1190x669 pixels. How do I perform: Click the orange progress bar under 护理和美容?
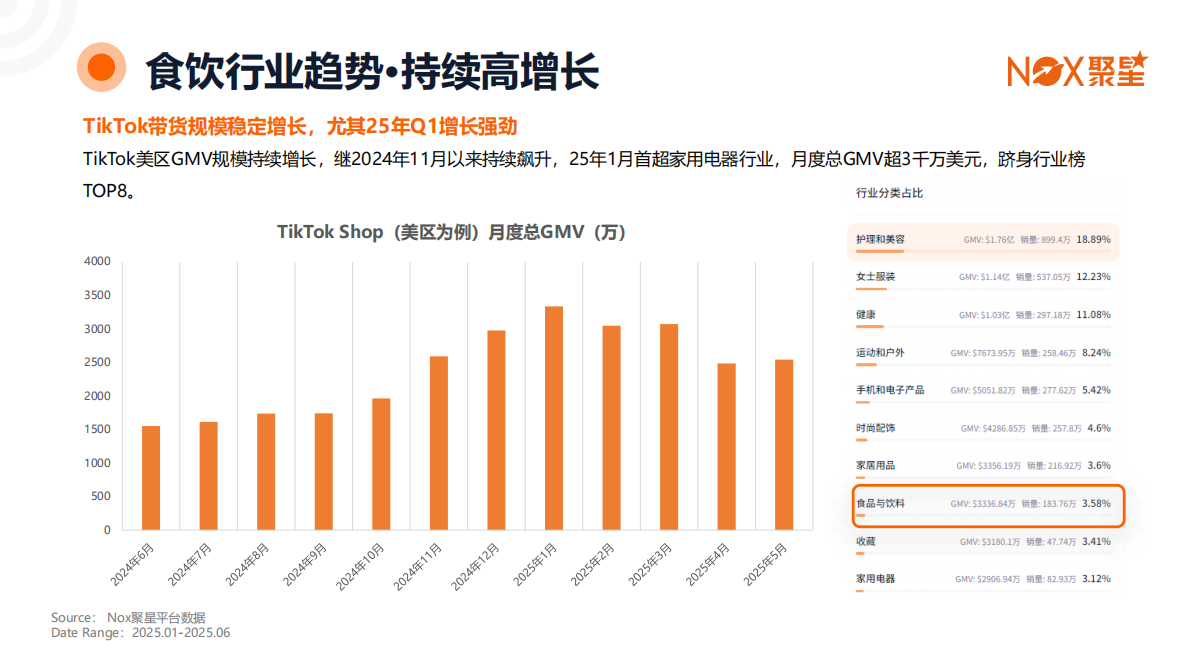(880, 251)
